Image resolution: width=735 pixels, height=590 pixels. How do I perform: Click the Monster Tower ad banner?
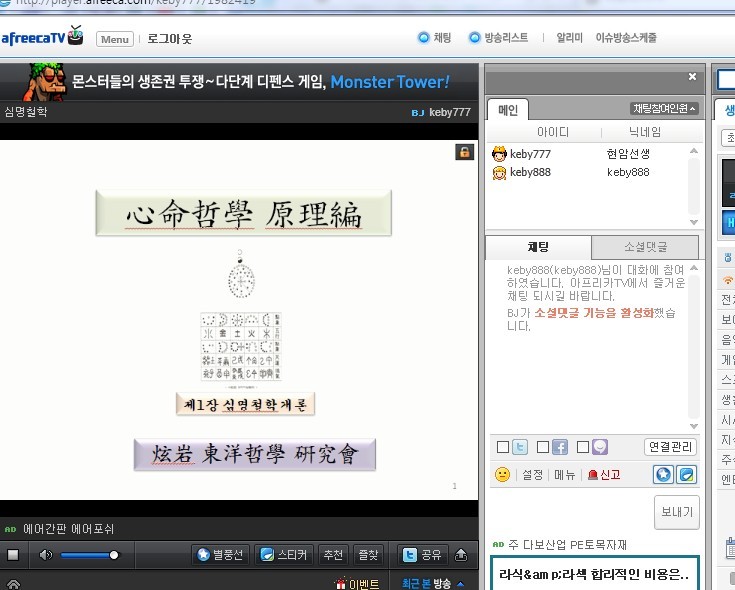239,82
